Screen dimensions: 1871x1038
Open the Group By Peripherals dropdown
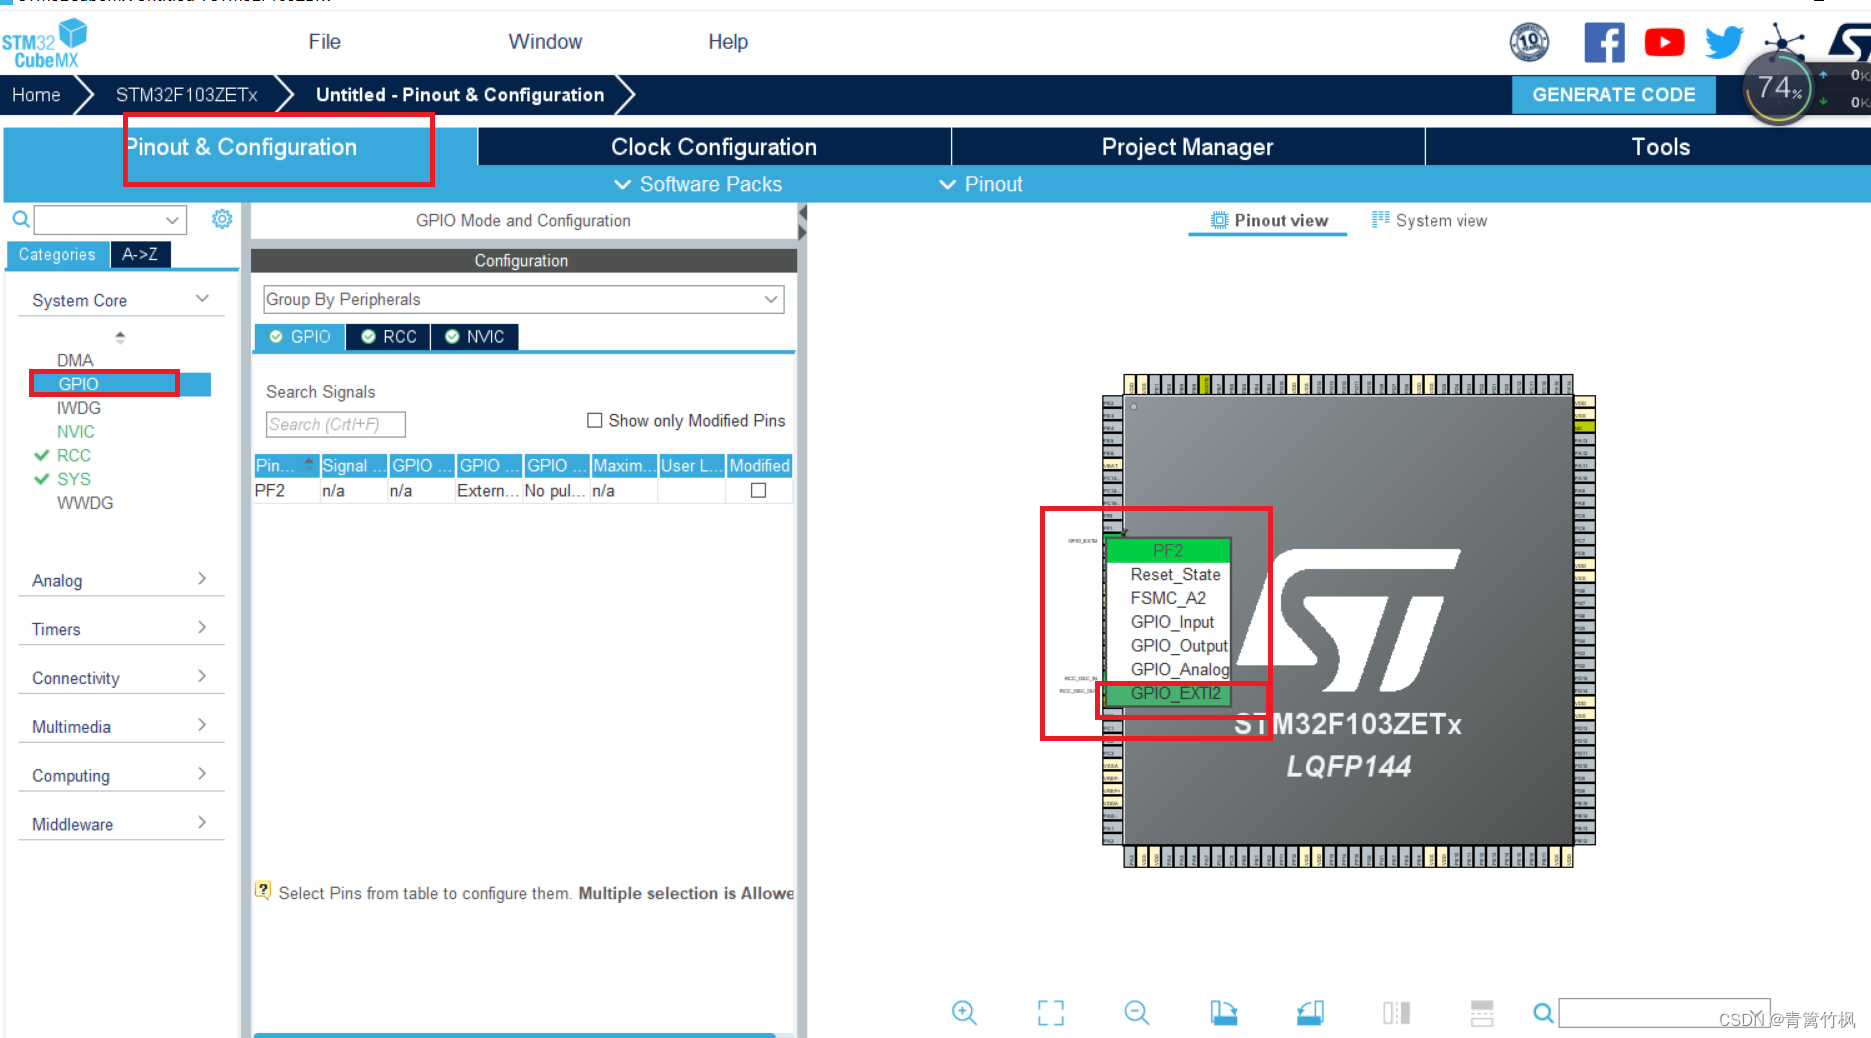(x=522, y=299)
